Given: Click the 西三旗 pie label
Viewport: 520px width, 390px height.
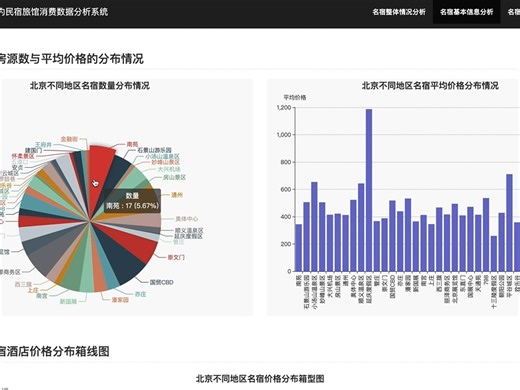Looking at the screenshot, I should pos(23,284).
